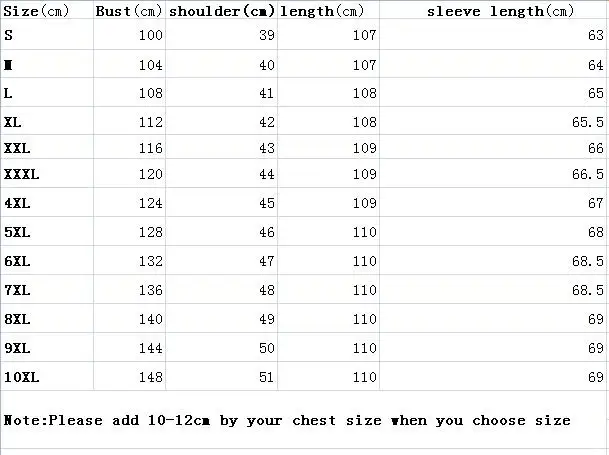
Task: Click the Bust(cm) column header
Action: 128,12
